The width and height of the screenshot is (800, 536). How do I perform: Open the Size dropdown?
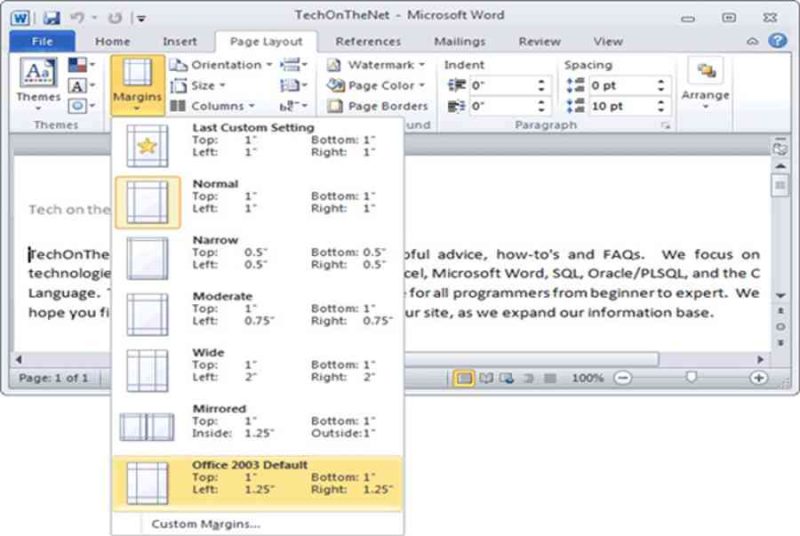pyautogui.click(x=198, y=85)
